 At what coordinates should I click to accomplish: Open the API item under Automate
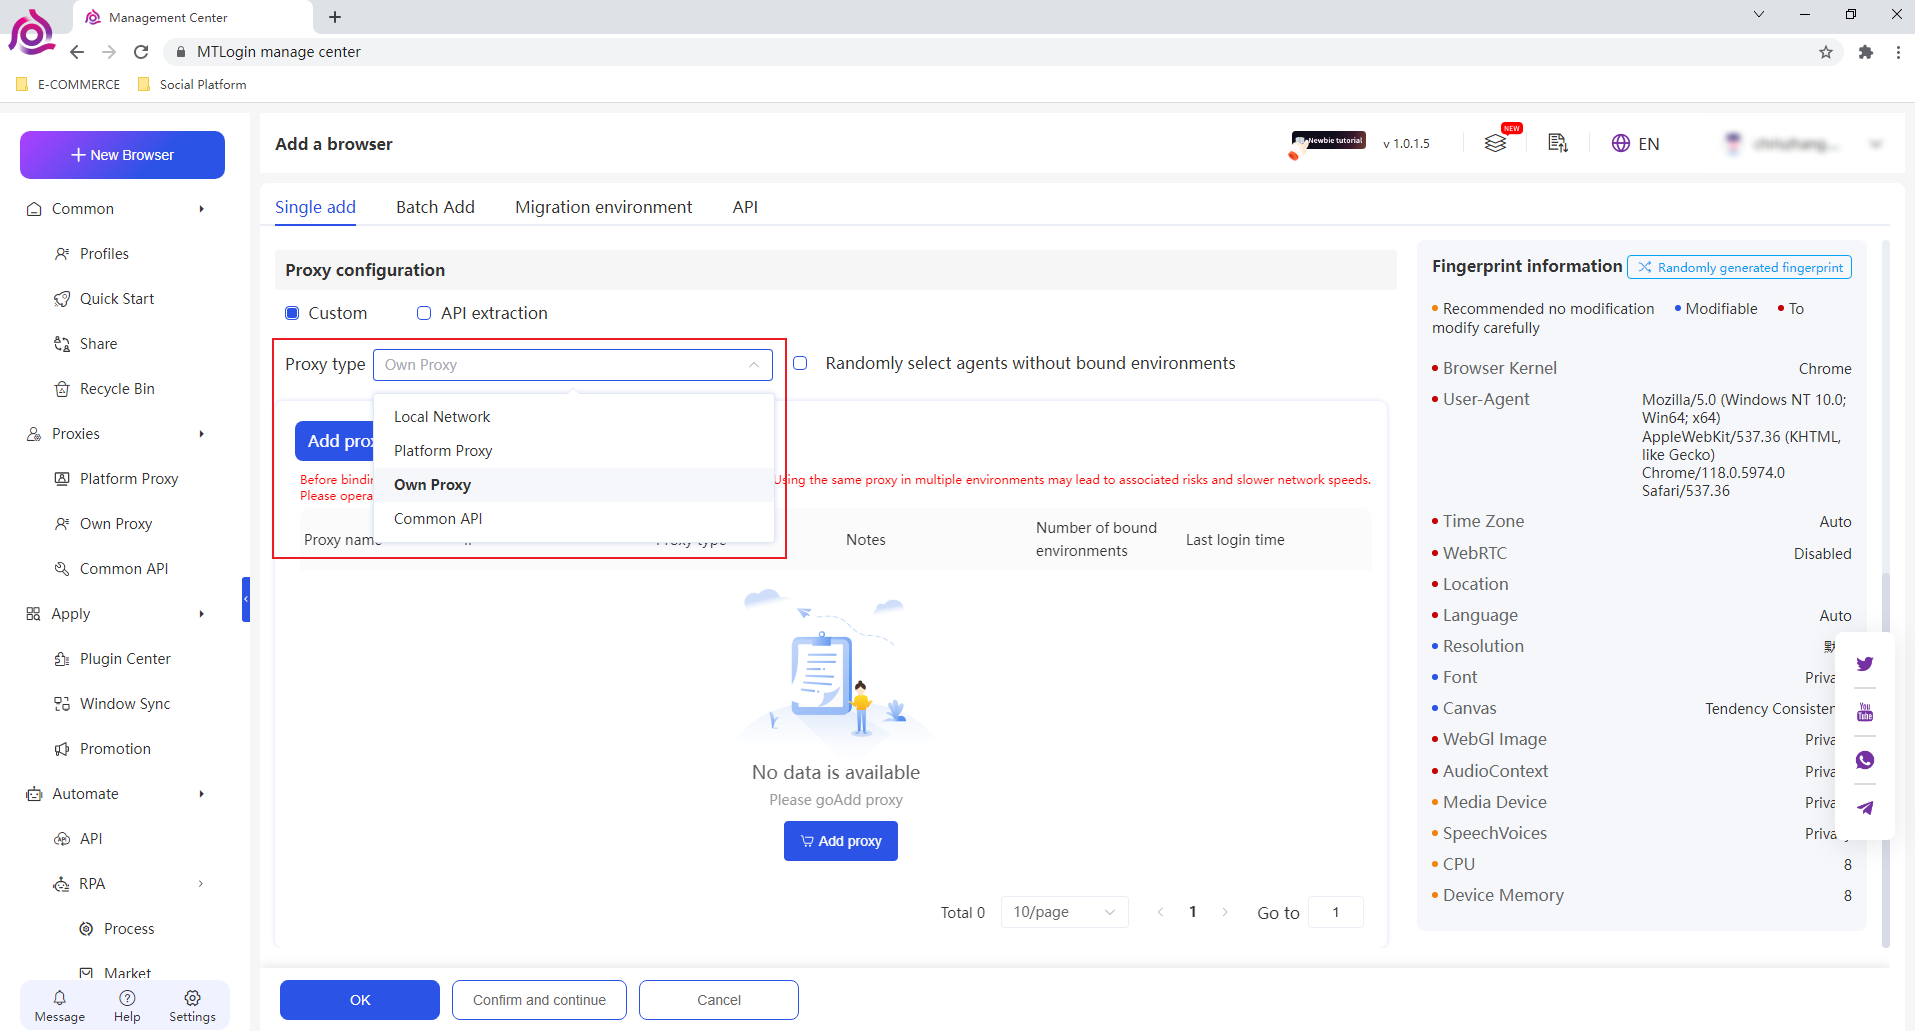pos(91,839)
